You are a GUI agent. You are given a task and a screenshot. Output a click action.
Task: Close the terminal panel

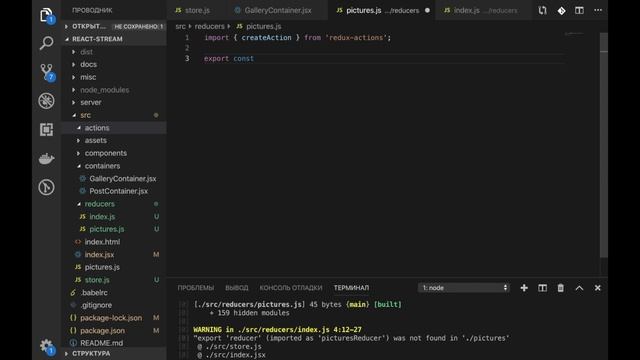click(598, 288)
